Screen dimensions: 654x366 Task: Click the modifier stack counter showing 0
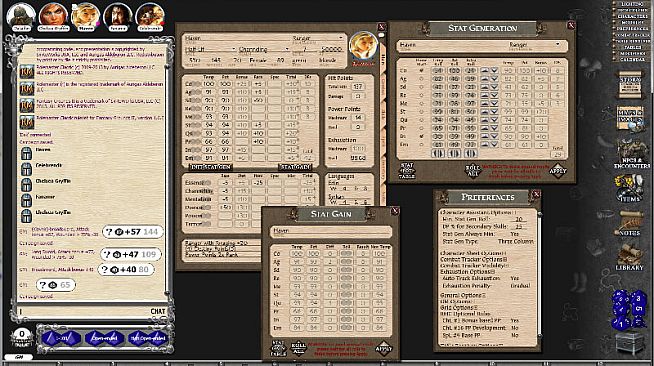coord(22,337)
